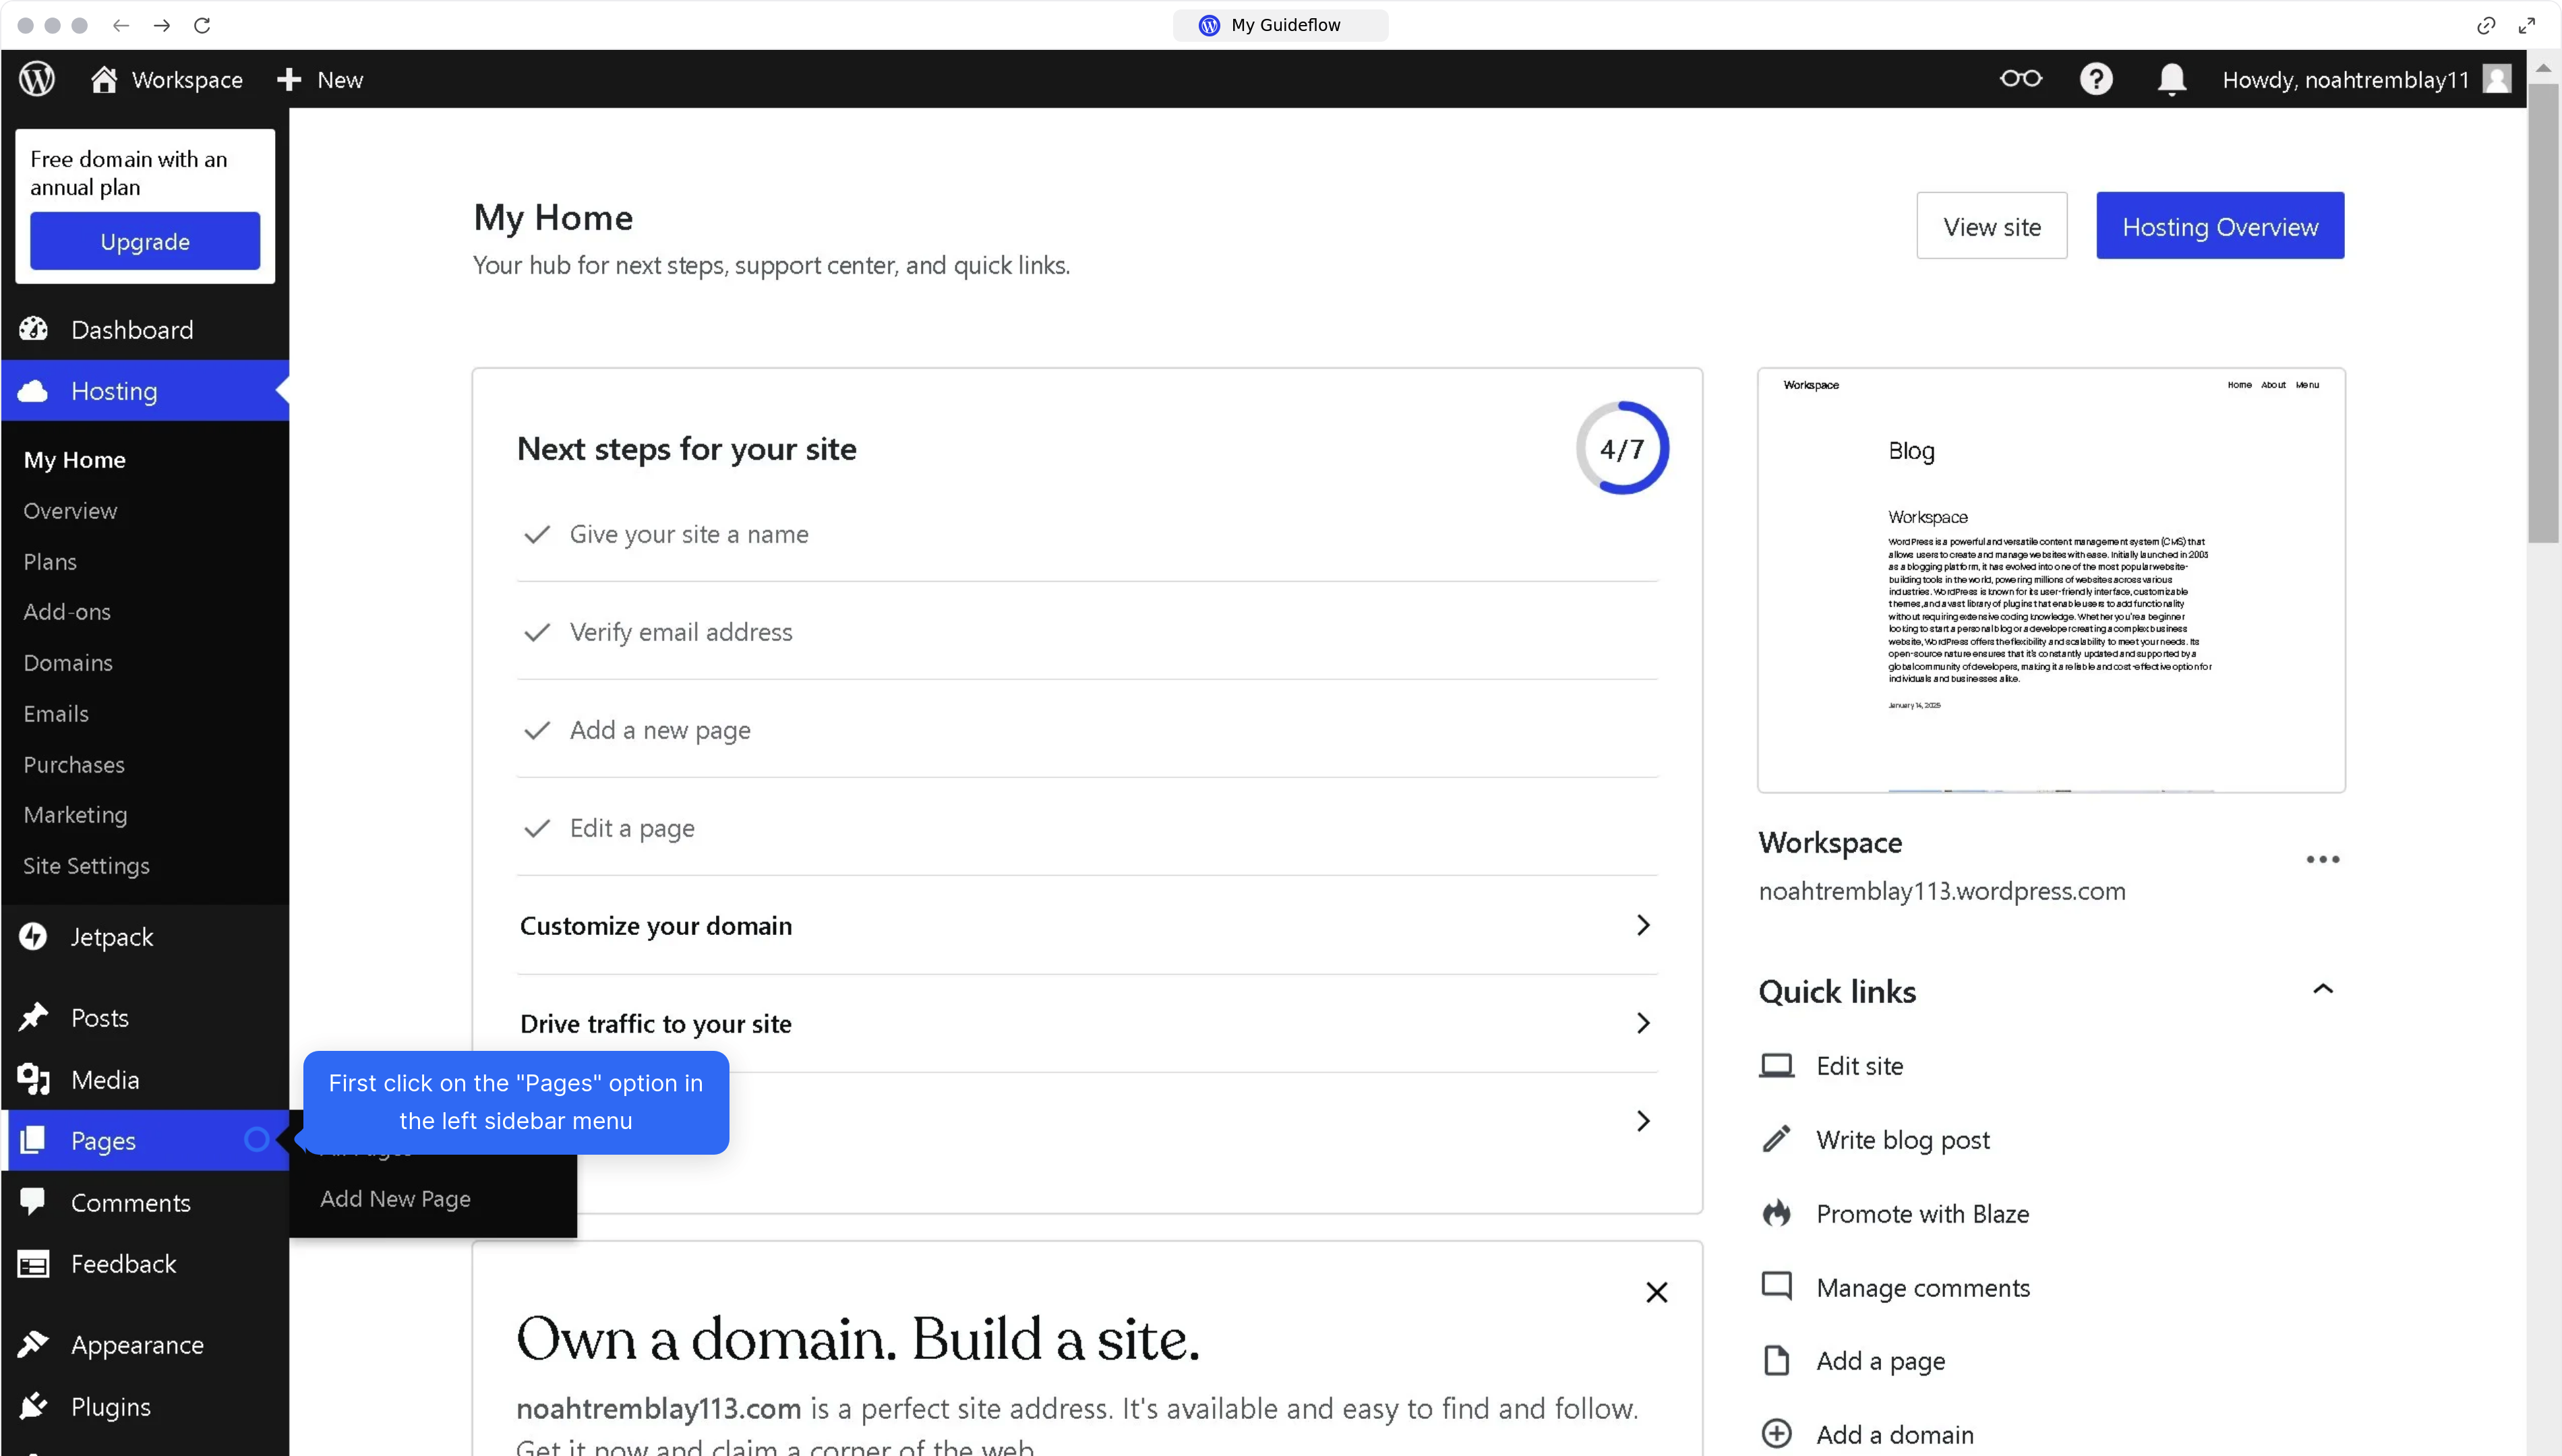This screenshot has height=1456, width=2562.
Task: Open Help via the question mark icon
Action: (x=2096, y=79)
